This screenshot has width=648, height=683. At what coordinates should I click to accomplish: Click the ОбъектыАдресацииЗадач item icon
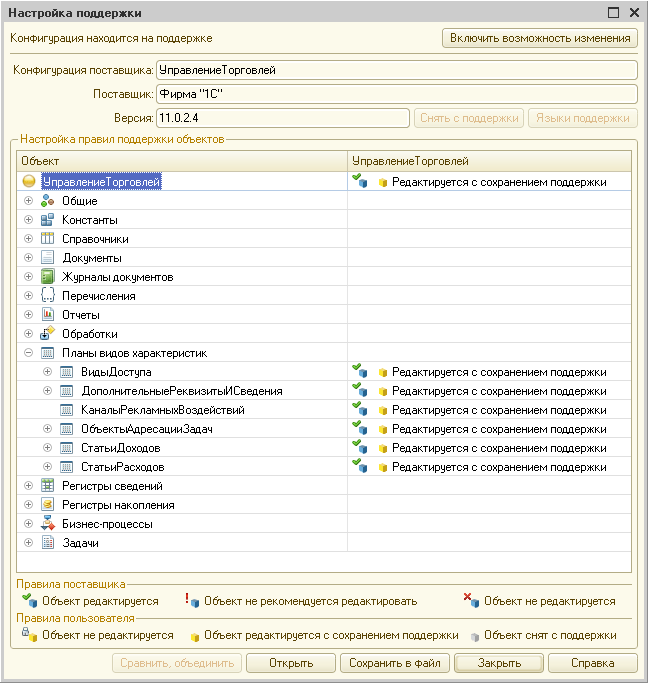(x=66, y=429)
